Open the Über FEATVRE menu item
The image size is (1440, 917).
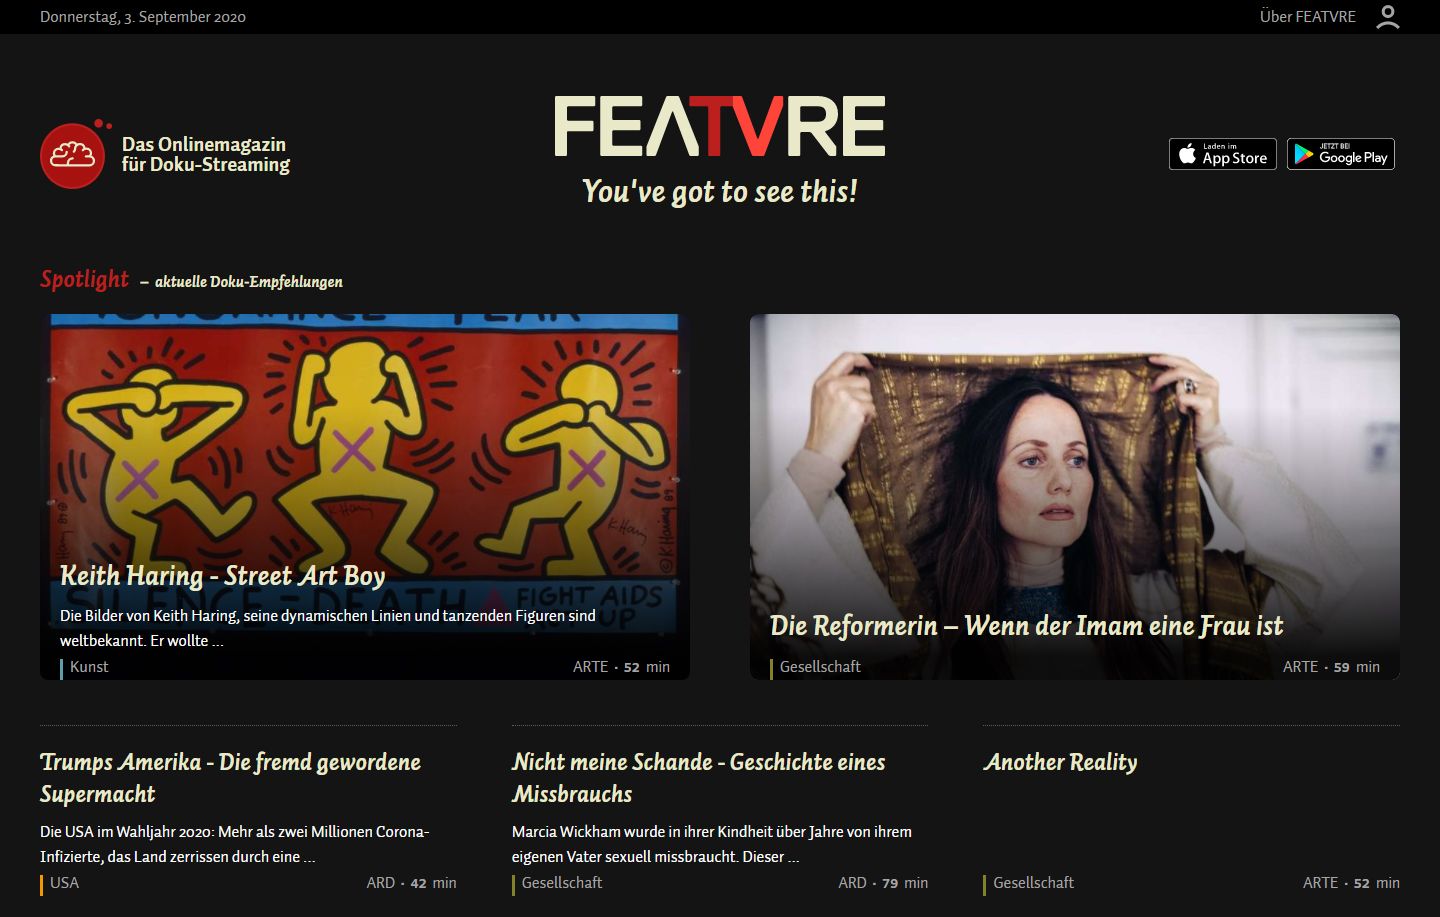click(x=1307, y=17)
